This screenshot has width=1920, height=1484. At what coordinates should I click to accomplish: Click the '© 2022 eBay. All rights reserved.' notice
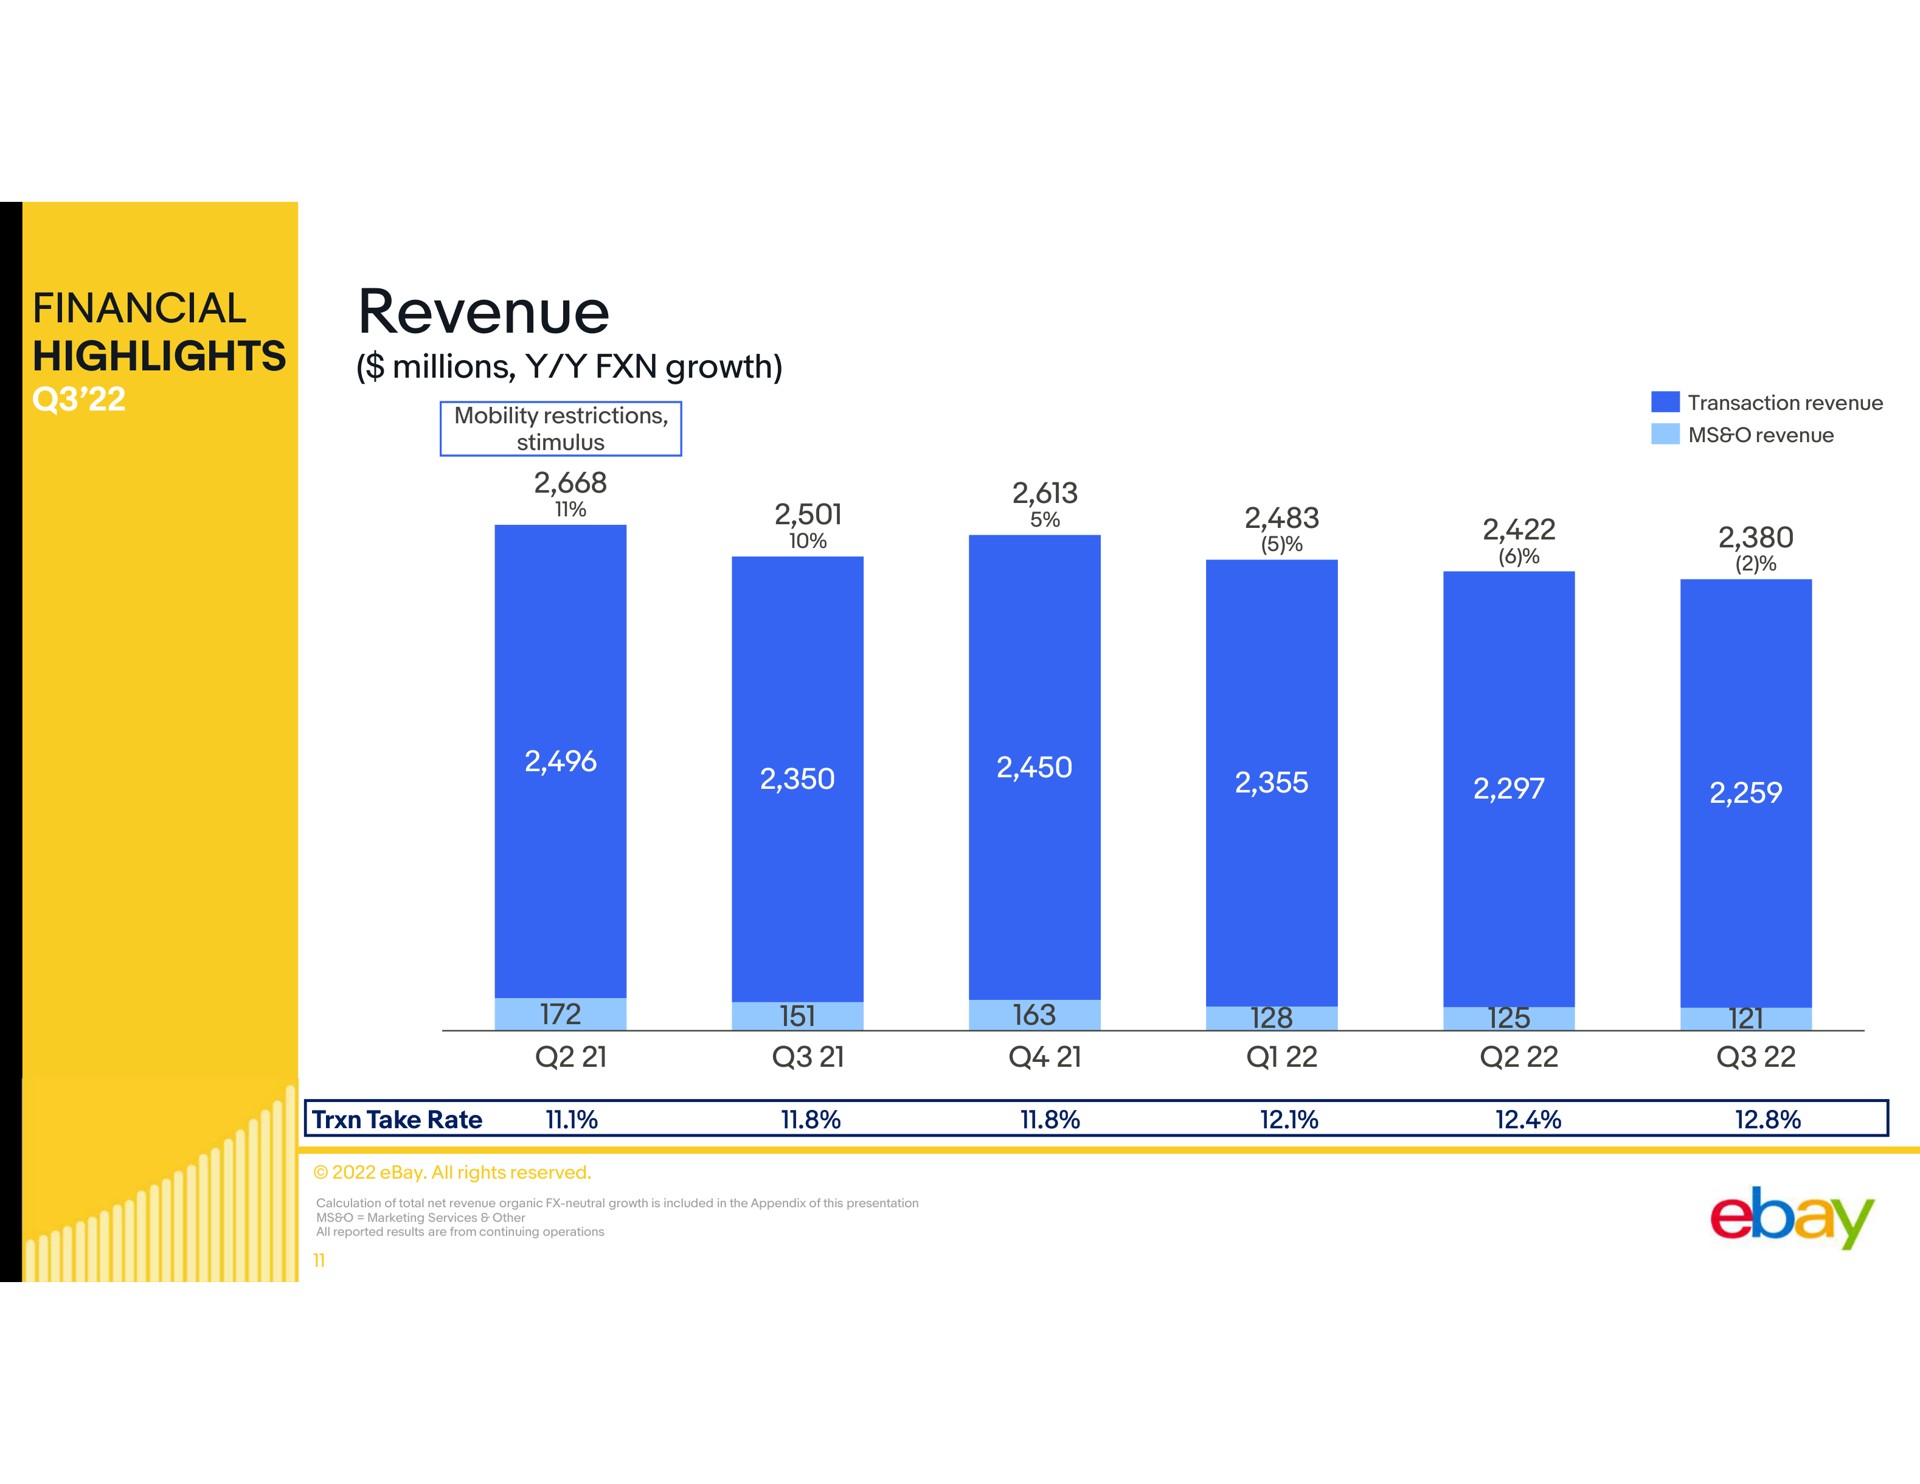pos(452,1172)
